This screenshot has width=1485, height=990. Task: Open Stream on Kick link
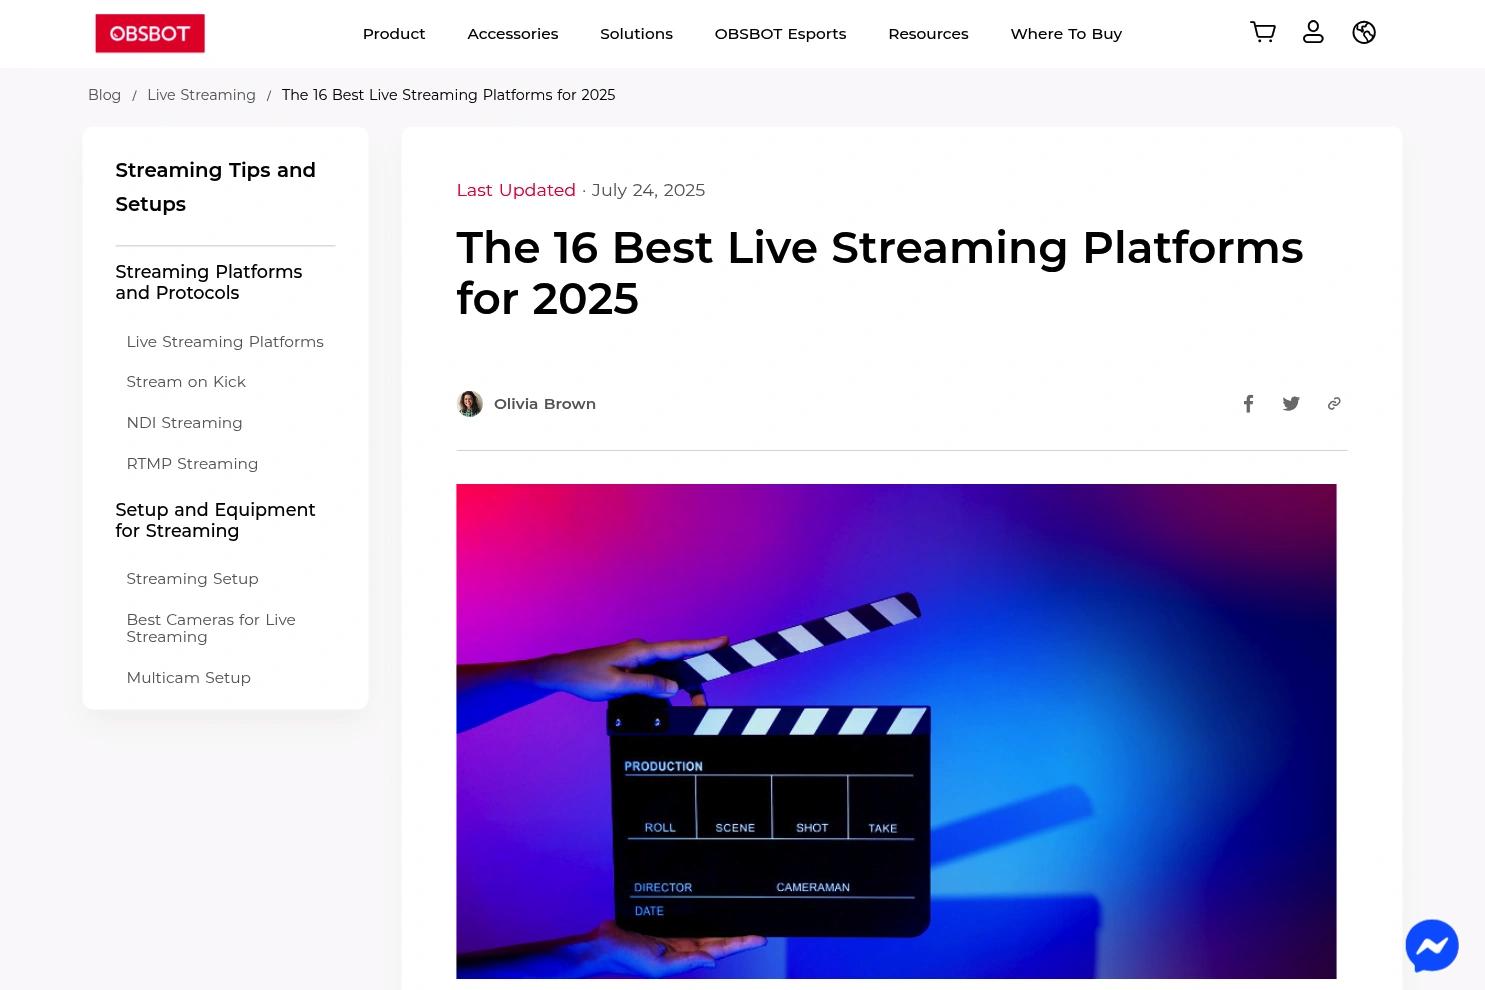(x=186, y=382)
